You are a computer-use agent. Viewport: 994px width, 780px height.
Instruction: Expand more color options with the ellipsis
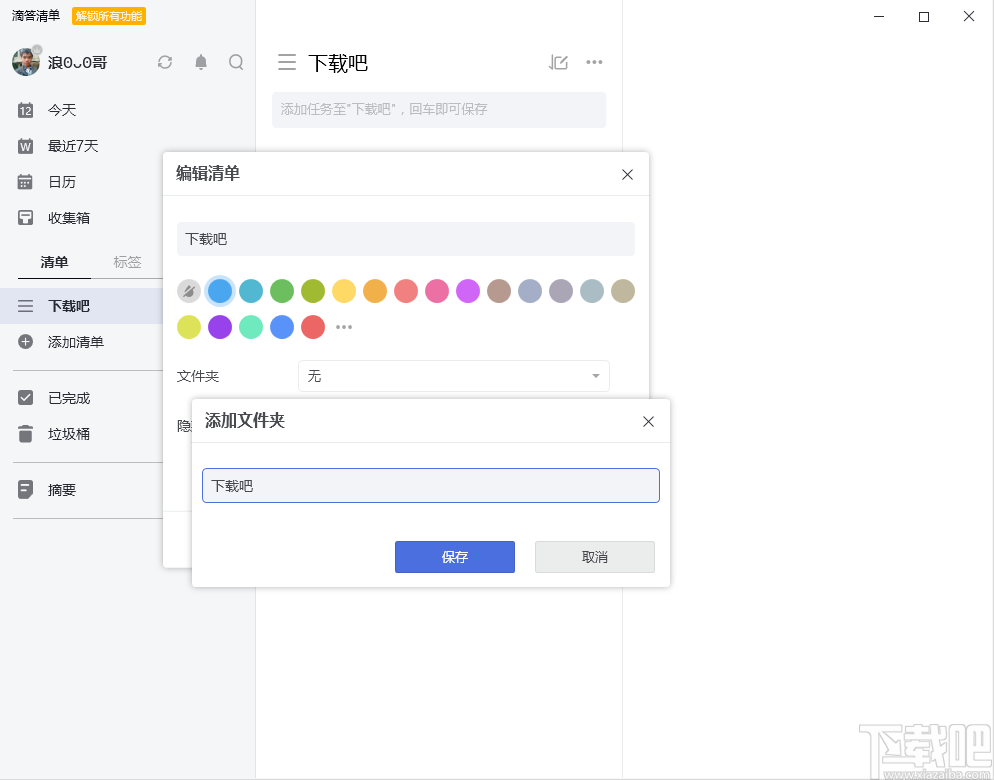(x=344, y=326)
